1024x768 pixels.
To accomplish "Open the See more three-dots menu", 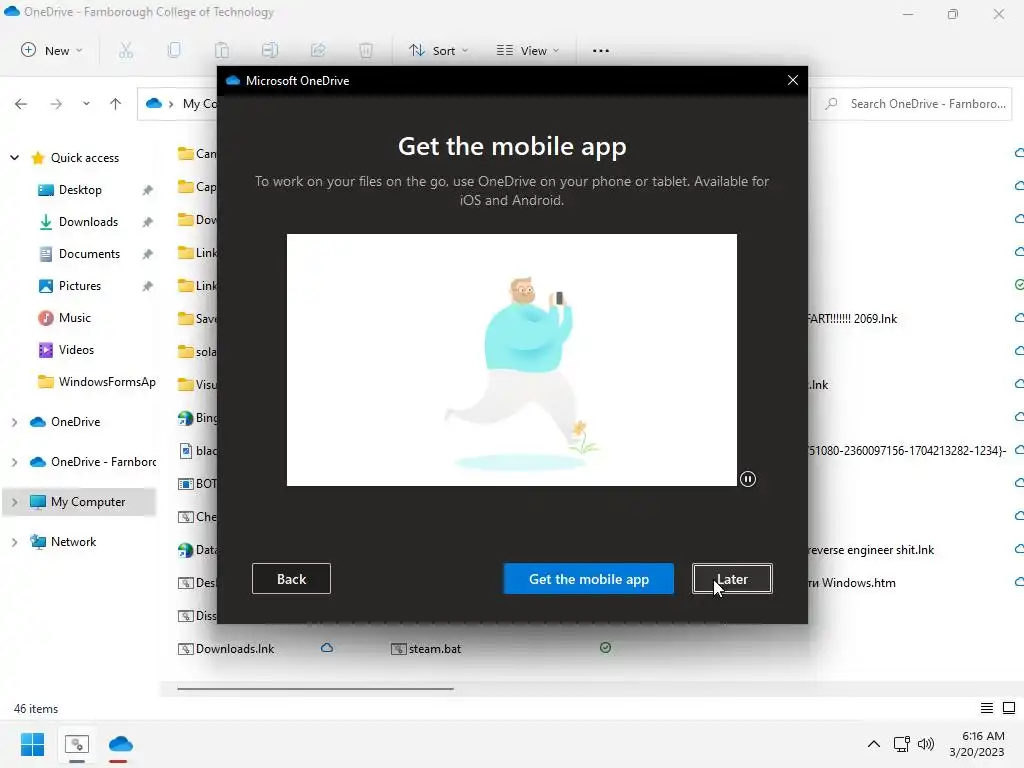I will [601, 50].
